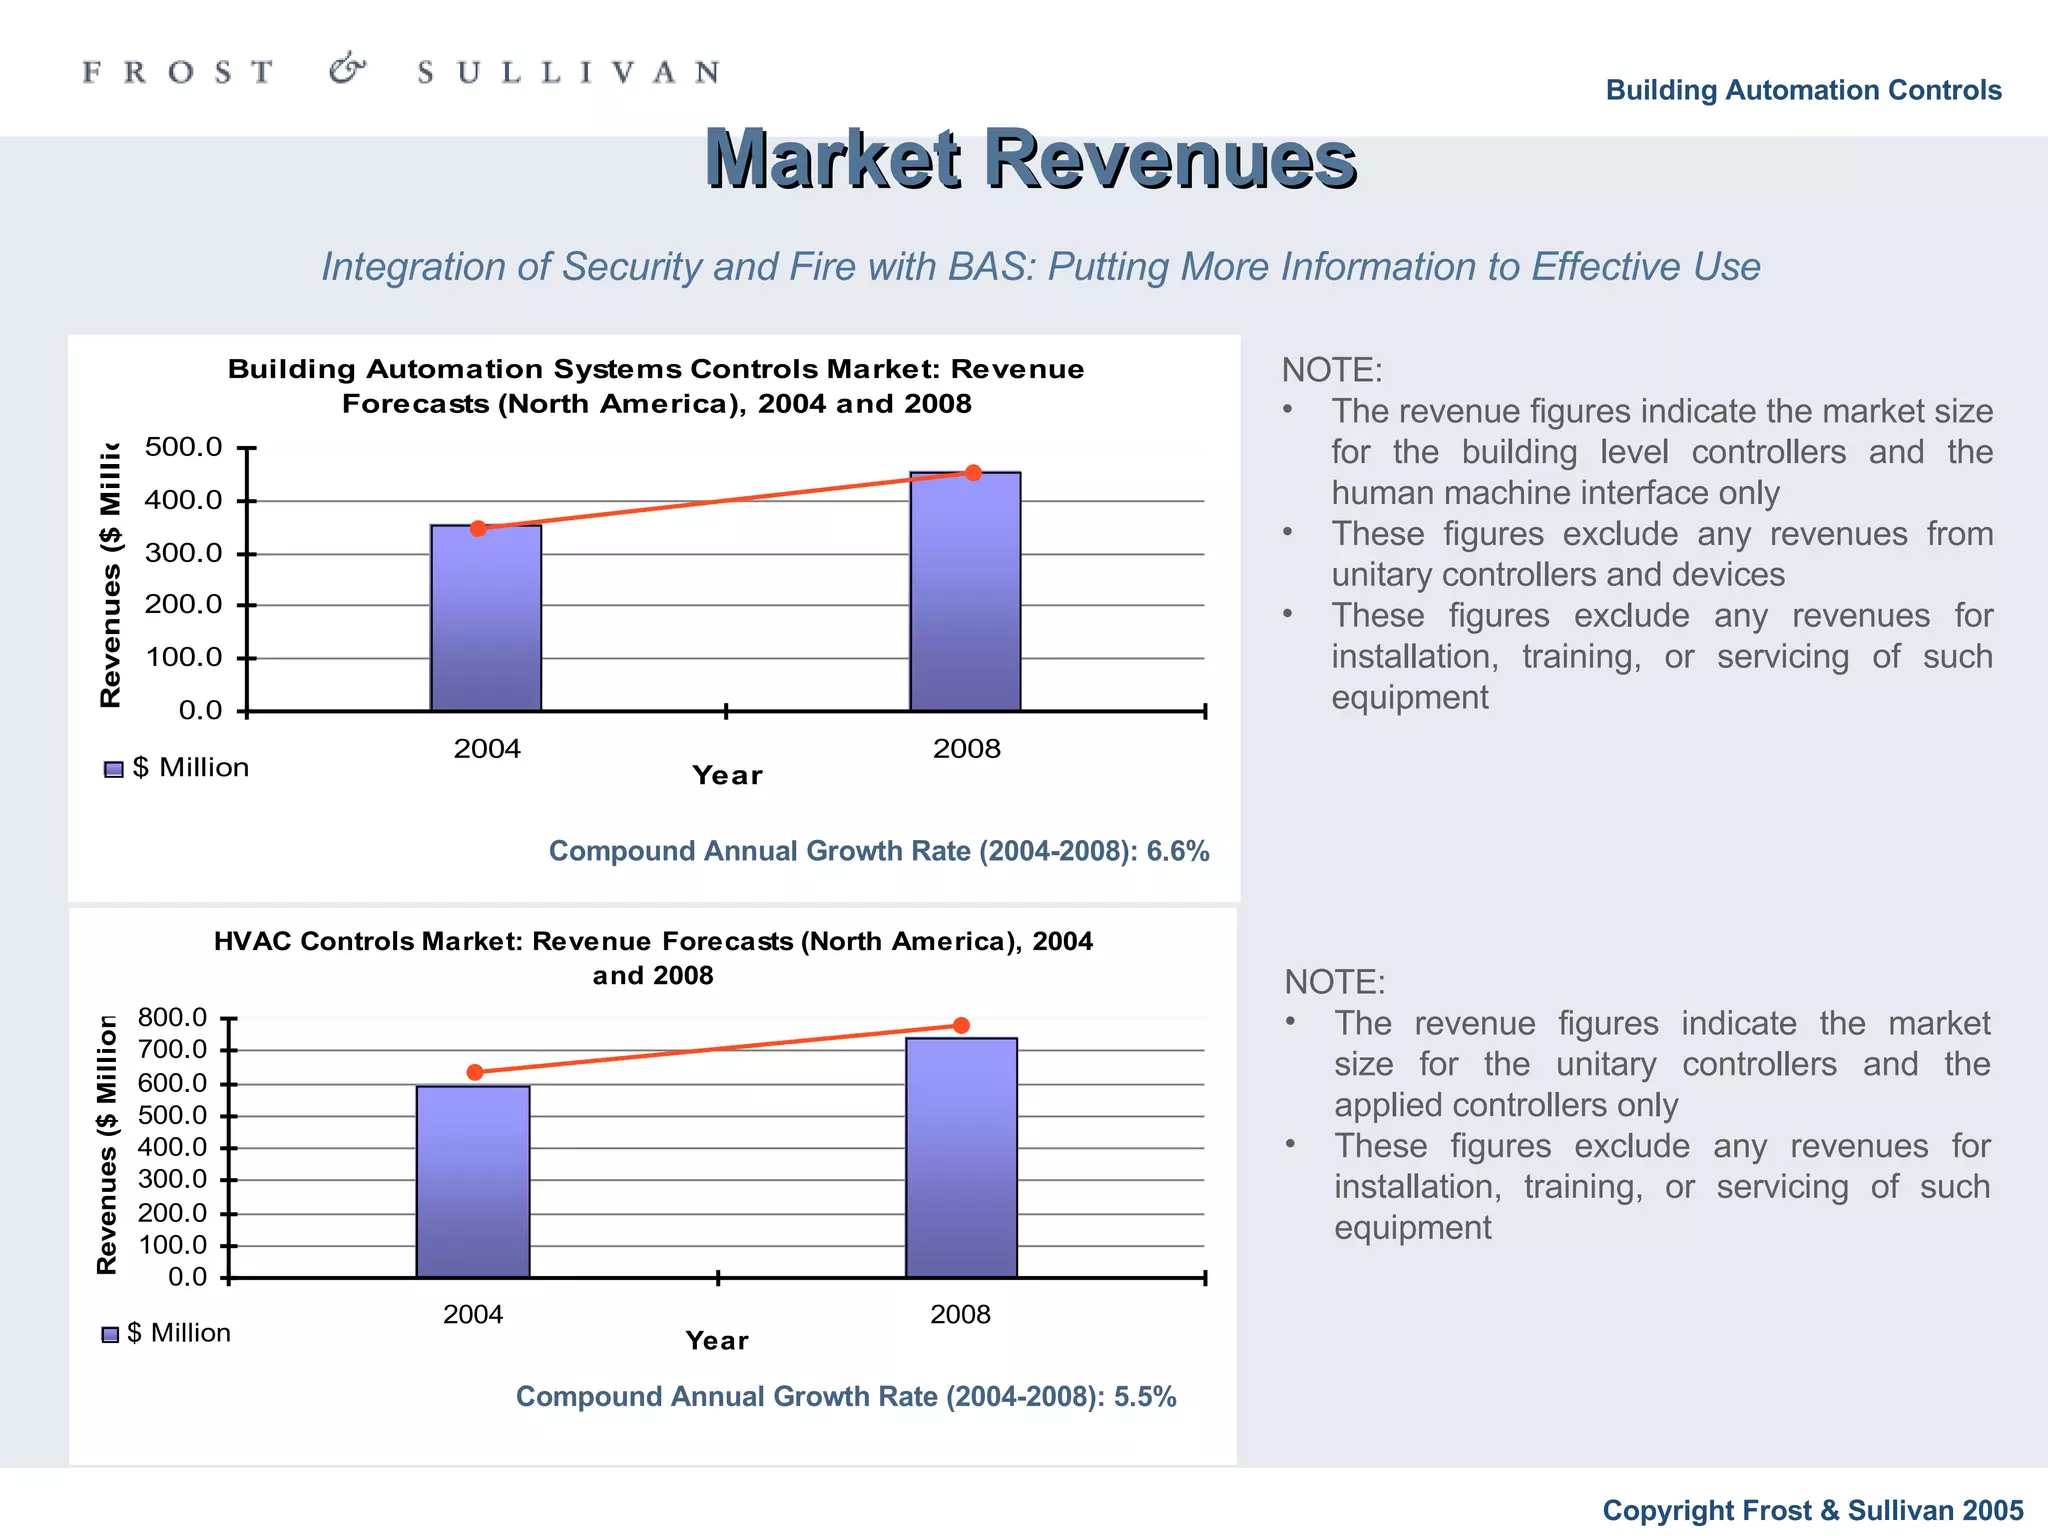2048x1536 pixels.
Task: Click the Building Automation Controls header text
Action: pos(1803,90)
